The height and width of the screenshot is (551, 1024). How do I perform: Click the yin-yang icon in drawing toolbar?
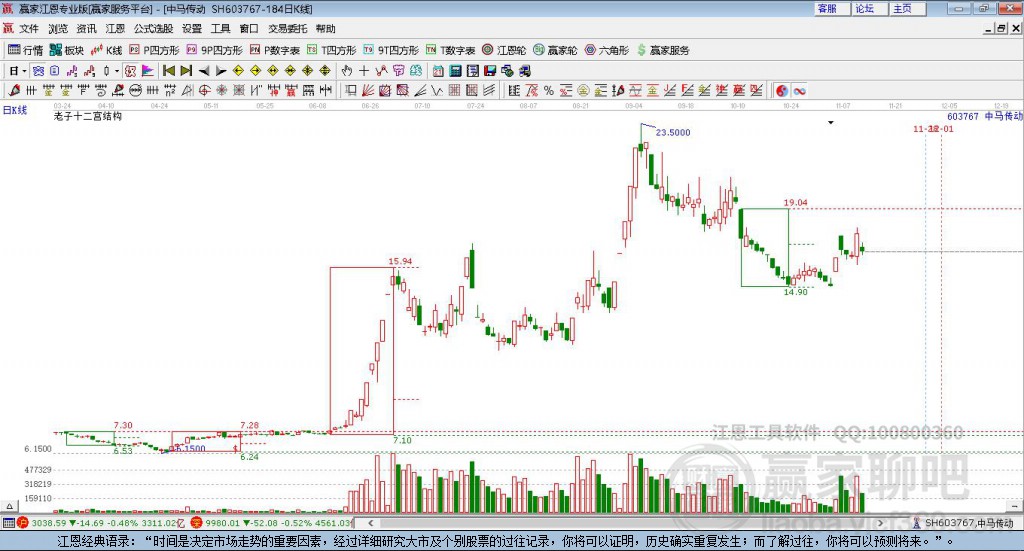click(x=782, y=90)
